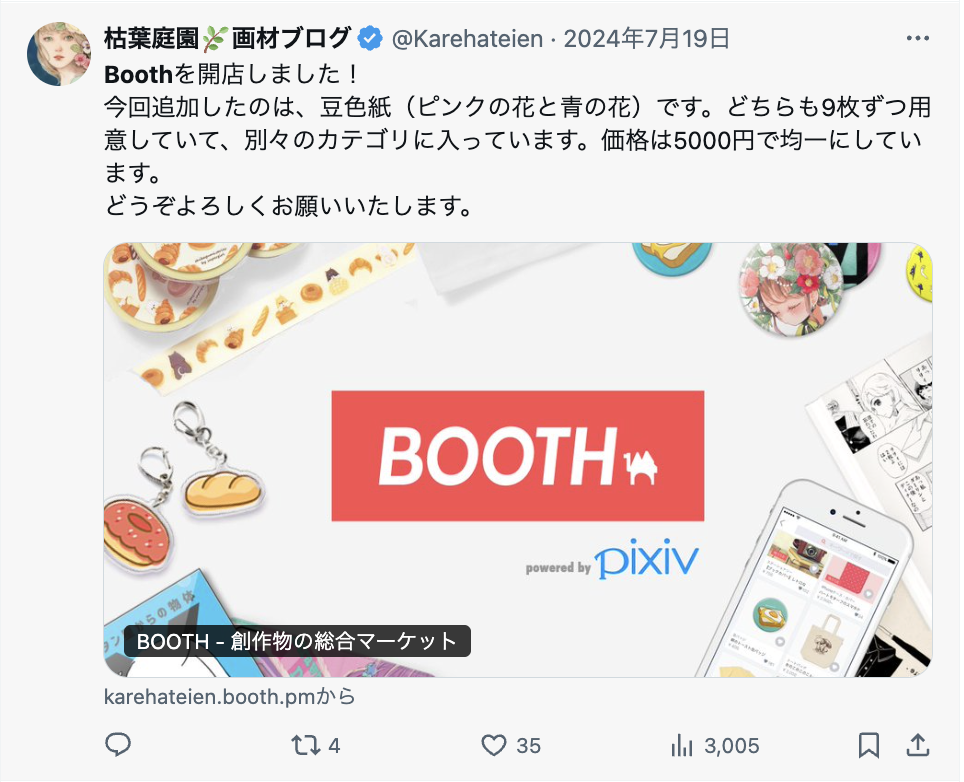
Task: Click the @Karehateien handle
Action: coord(467,39)
